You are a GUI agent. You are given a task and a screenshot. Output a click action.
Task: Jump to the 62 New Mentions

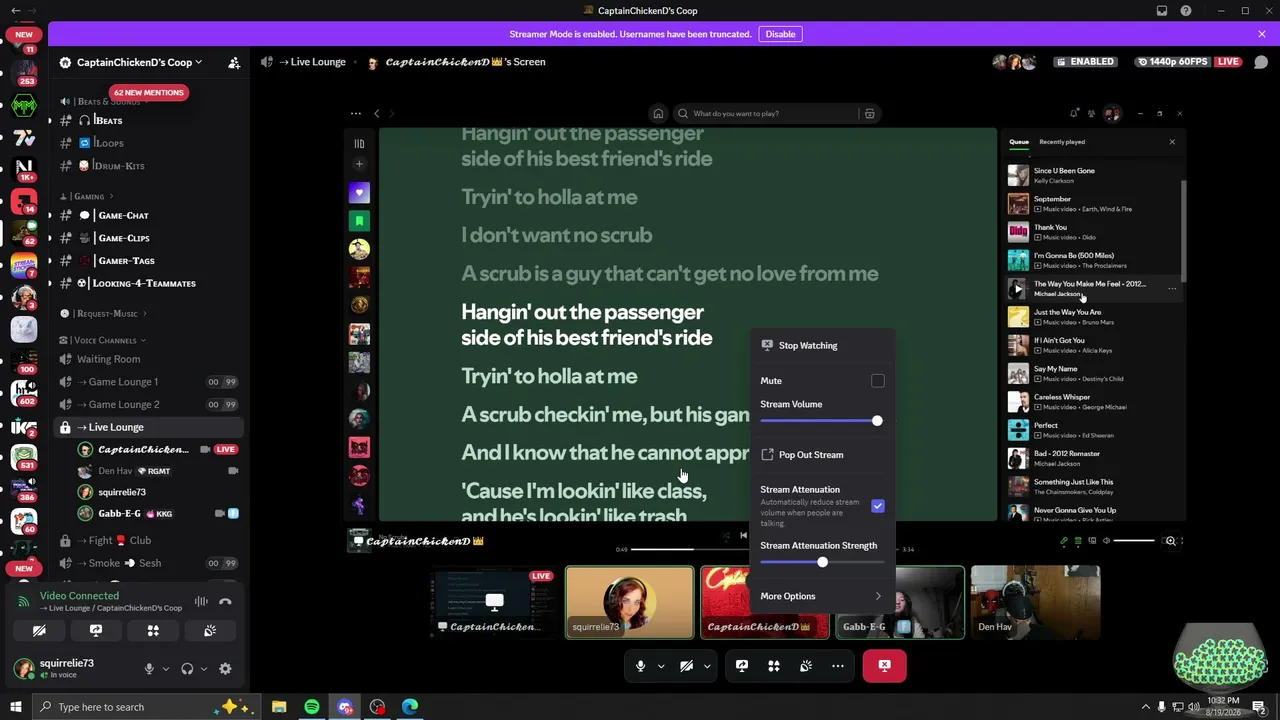click(x=148, y=93)
